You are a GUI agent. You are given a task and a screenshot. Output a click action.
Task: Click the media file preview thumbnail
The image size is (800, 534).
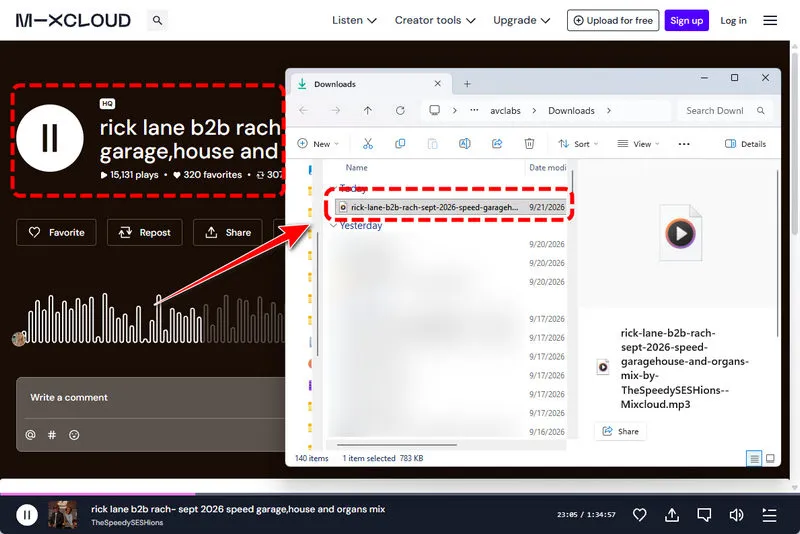click(680, 233)
